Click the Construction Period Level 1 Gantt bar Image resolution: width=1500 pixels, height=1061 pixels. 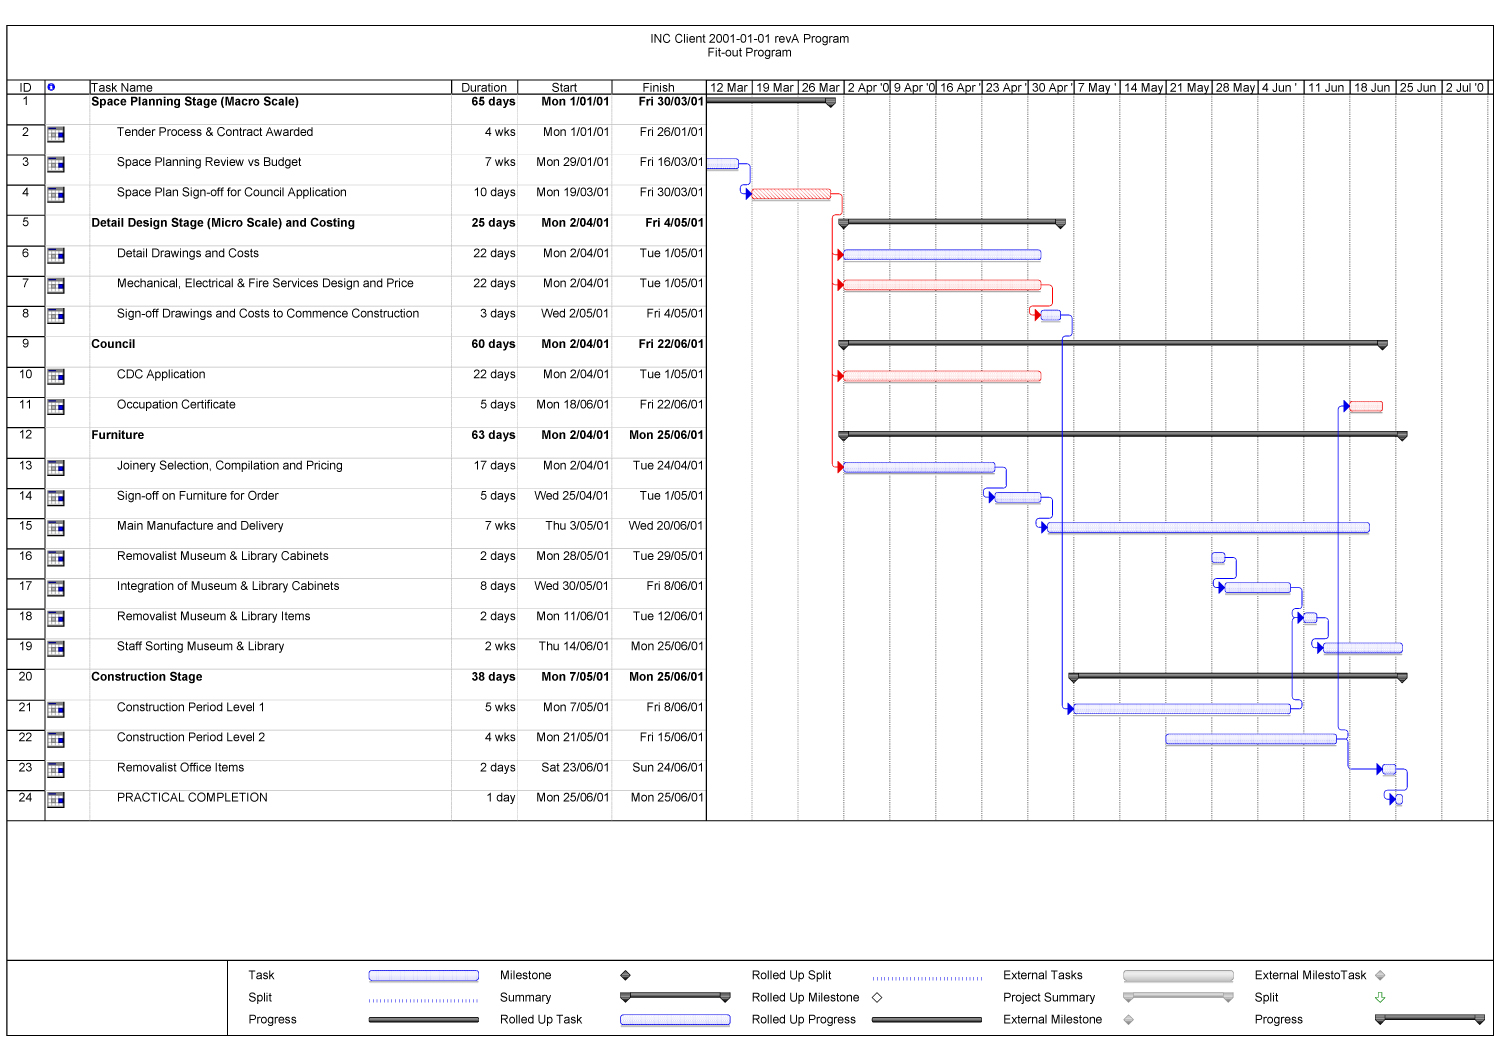pos(1182,709)
